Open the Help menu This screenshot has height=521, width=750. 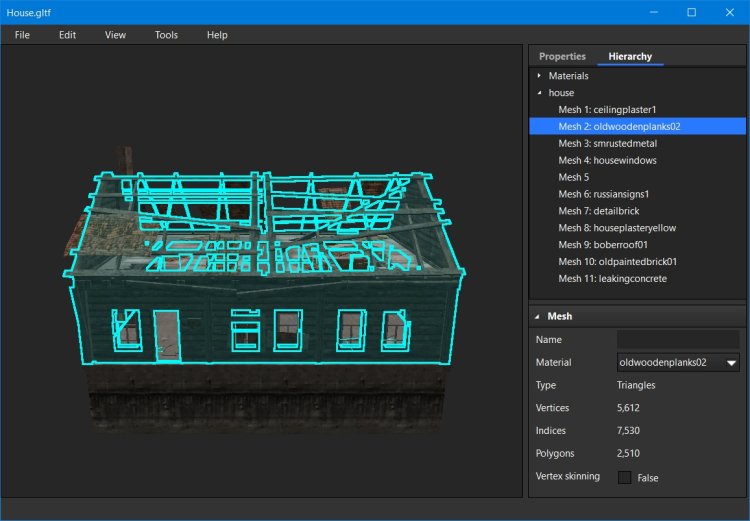point(217,35)
